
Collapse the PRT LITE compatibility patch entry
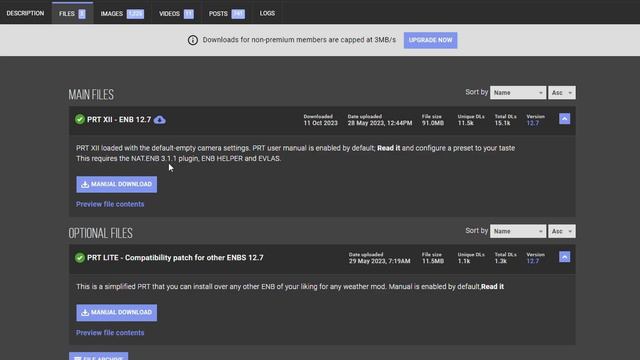pyautogui.click(x=564, y=257)
